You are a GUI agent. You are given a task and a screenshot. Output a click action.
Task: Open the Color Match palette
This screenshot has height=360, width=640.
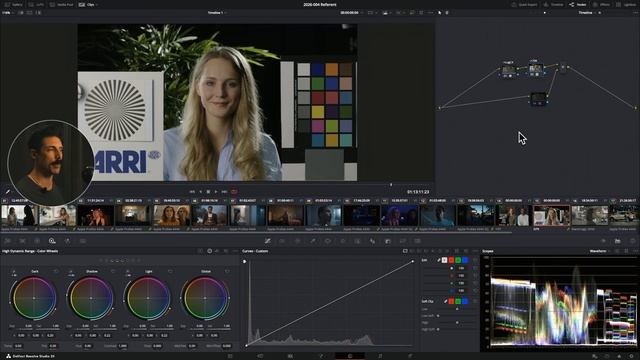click(22, 241)
